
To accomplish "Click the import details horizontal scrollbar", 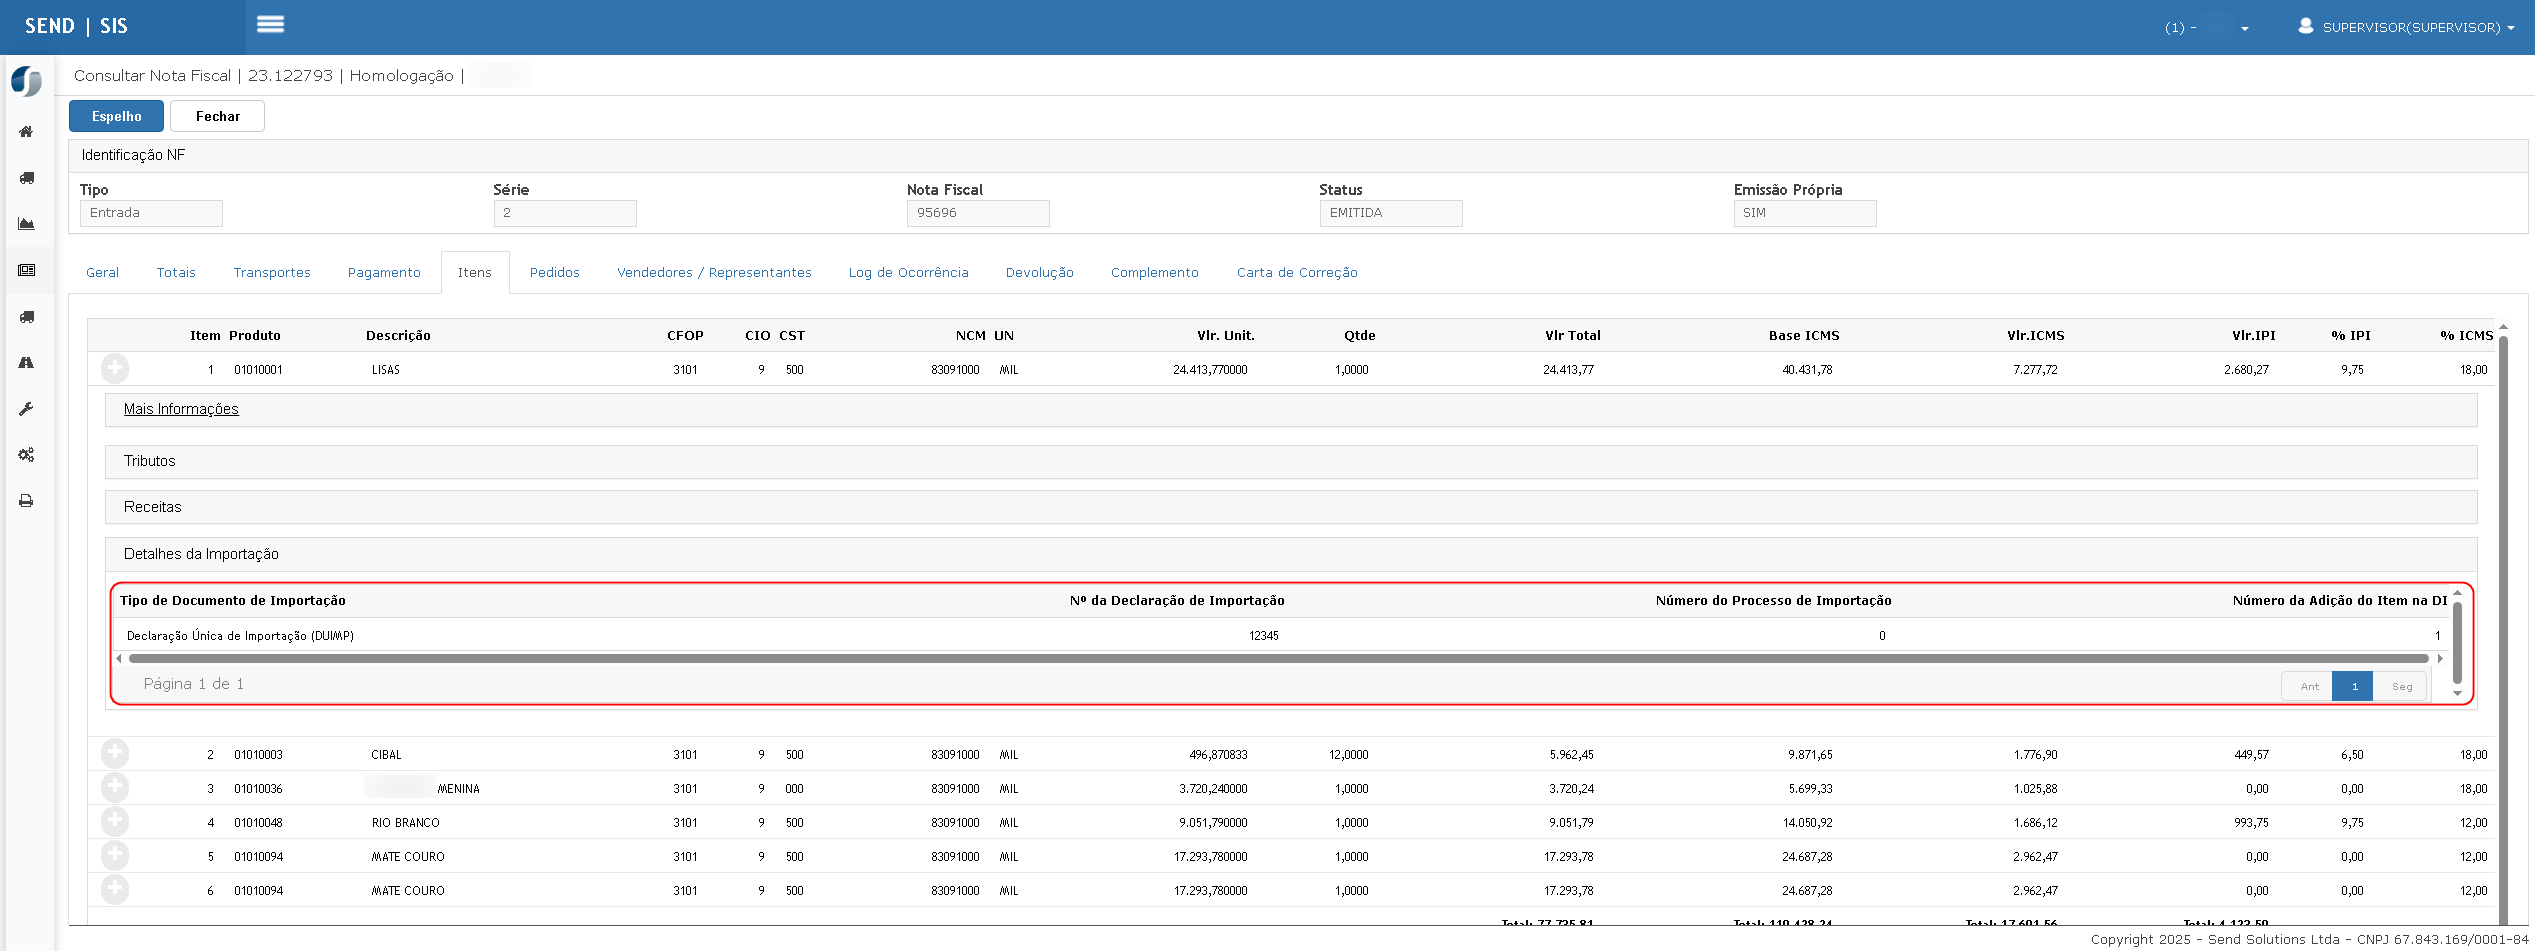I will pos(1278,658).
